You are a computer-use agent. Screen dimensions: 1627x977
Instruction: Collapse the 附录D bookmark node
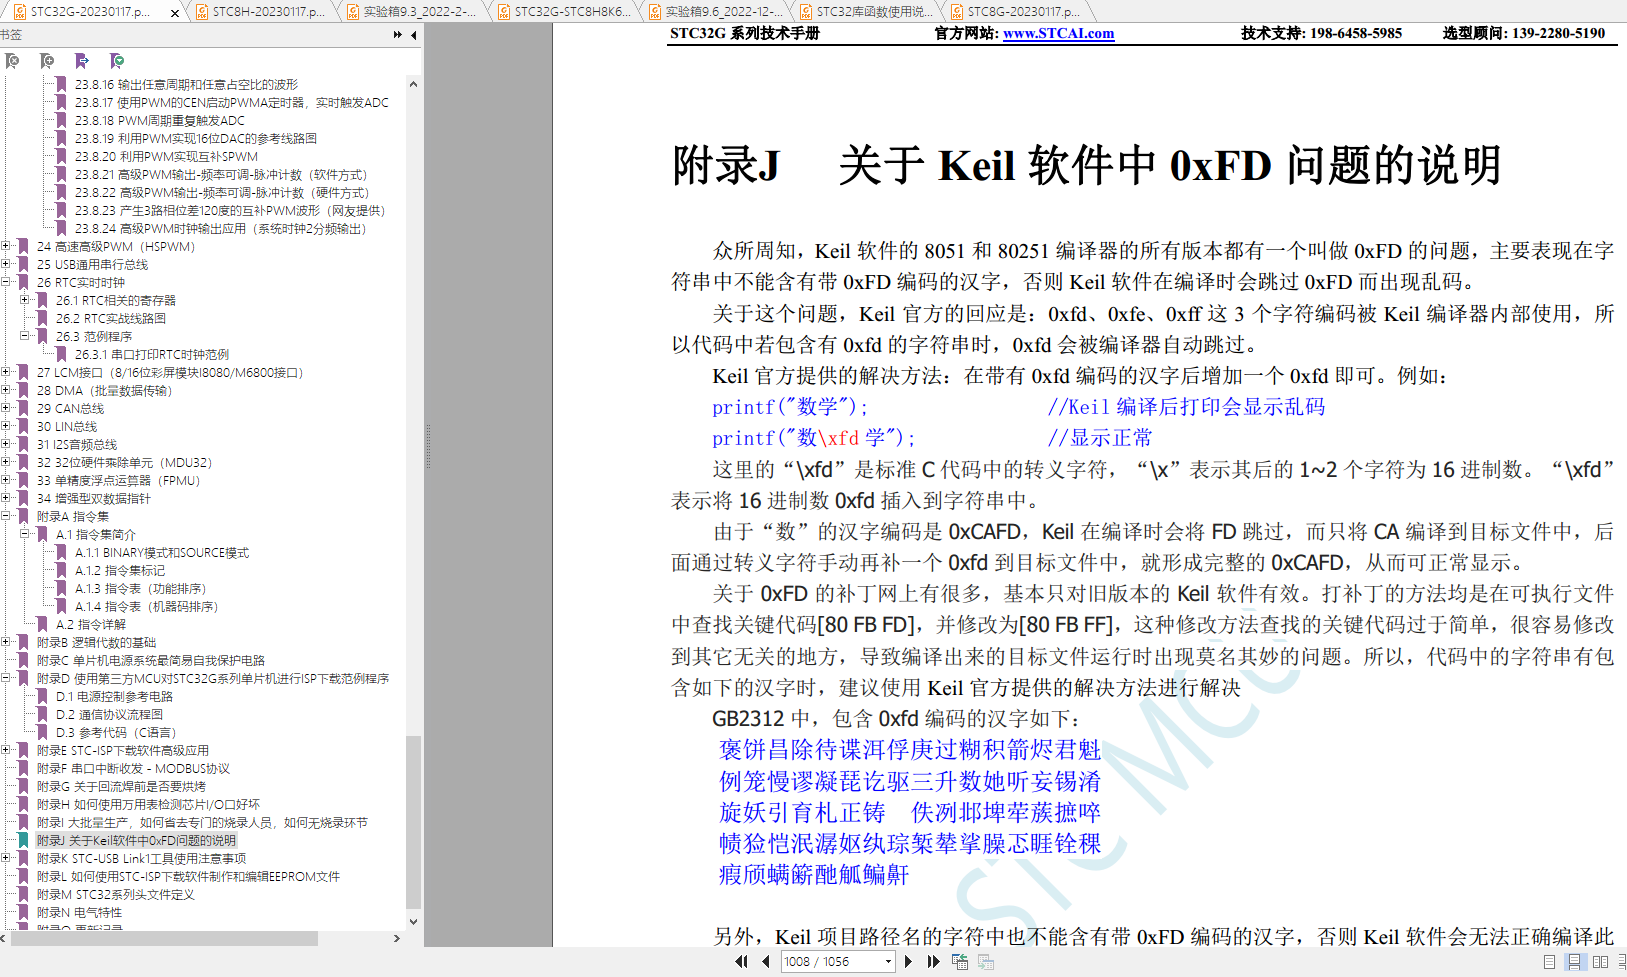click(6, 678)
